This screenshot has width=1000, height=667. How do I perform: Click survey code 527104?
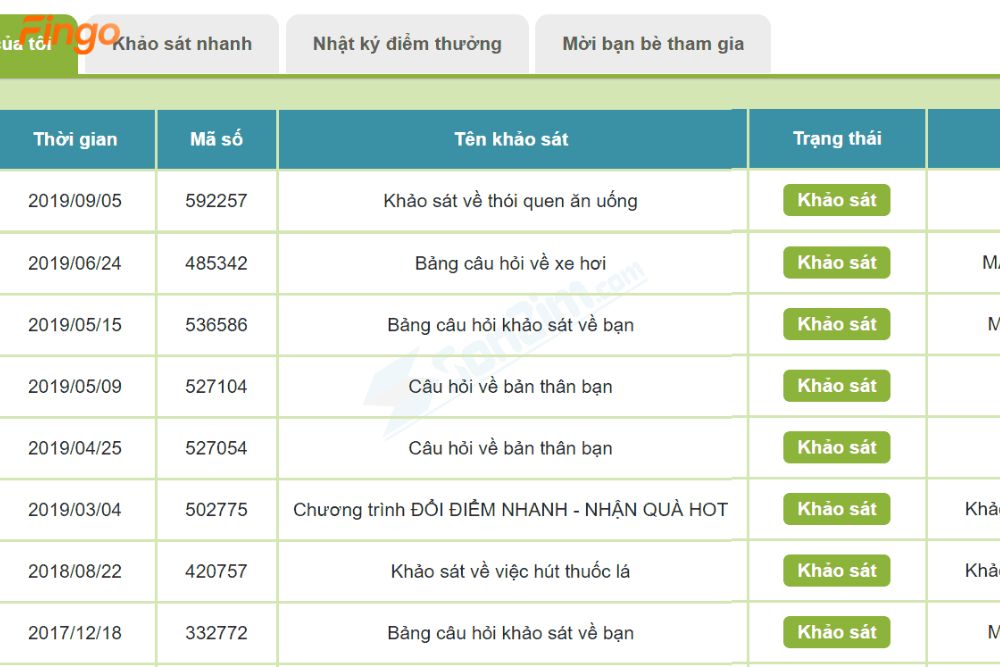(x=216, y=386)
